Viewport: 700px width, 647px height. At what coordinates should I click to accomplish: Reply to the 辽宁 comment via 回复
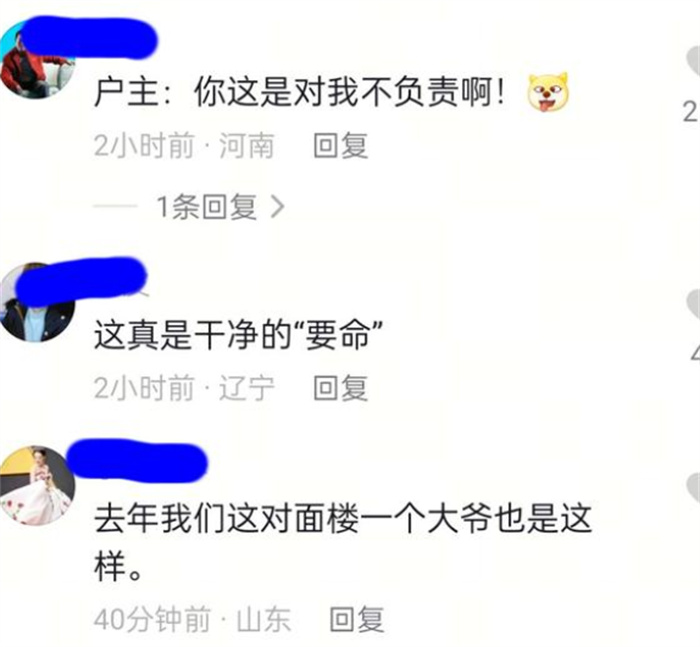[340, 388]
